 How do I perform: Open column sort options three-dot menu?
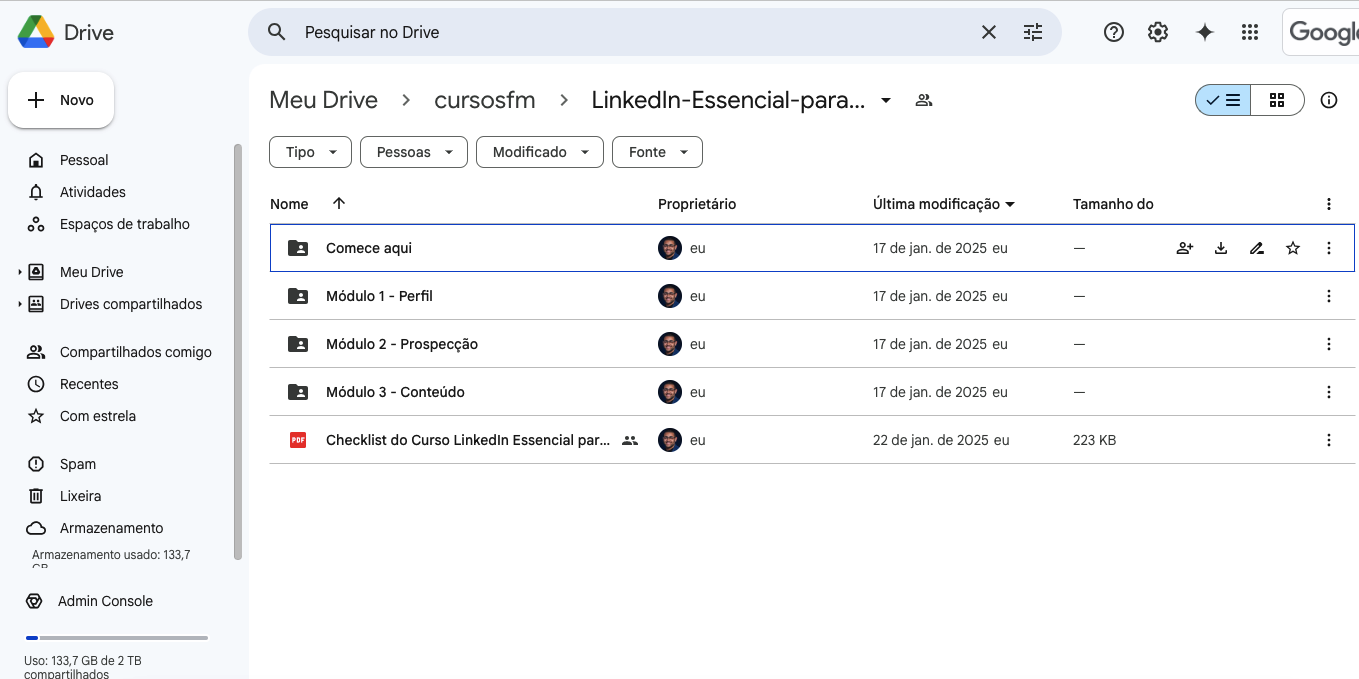1329,204
